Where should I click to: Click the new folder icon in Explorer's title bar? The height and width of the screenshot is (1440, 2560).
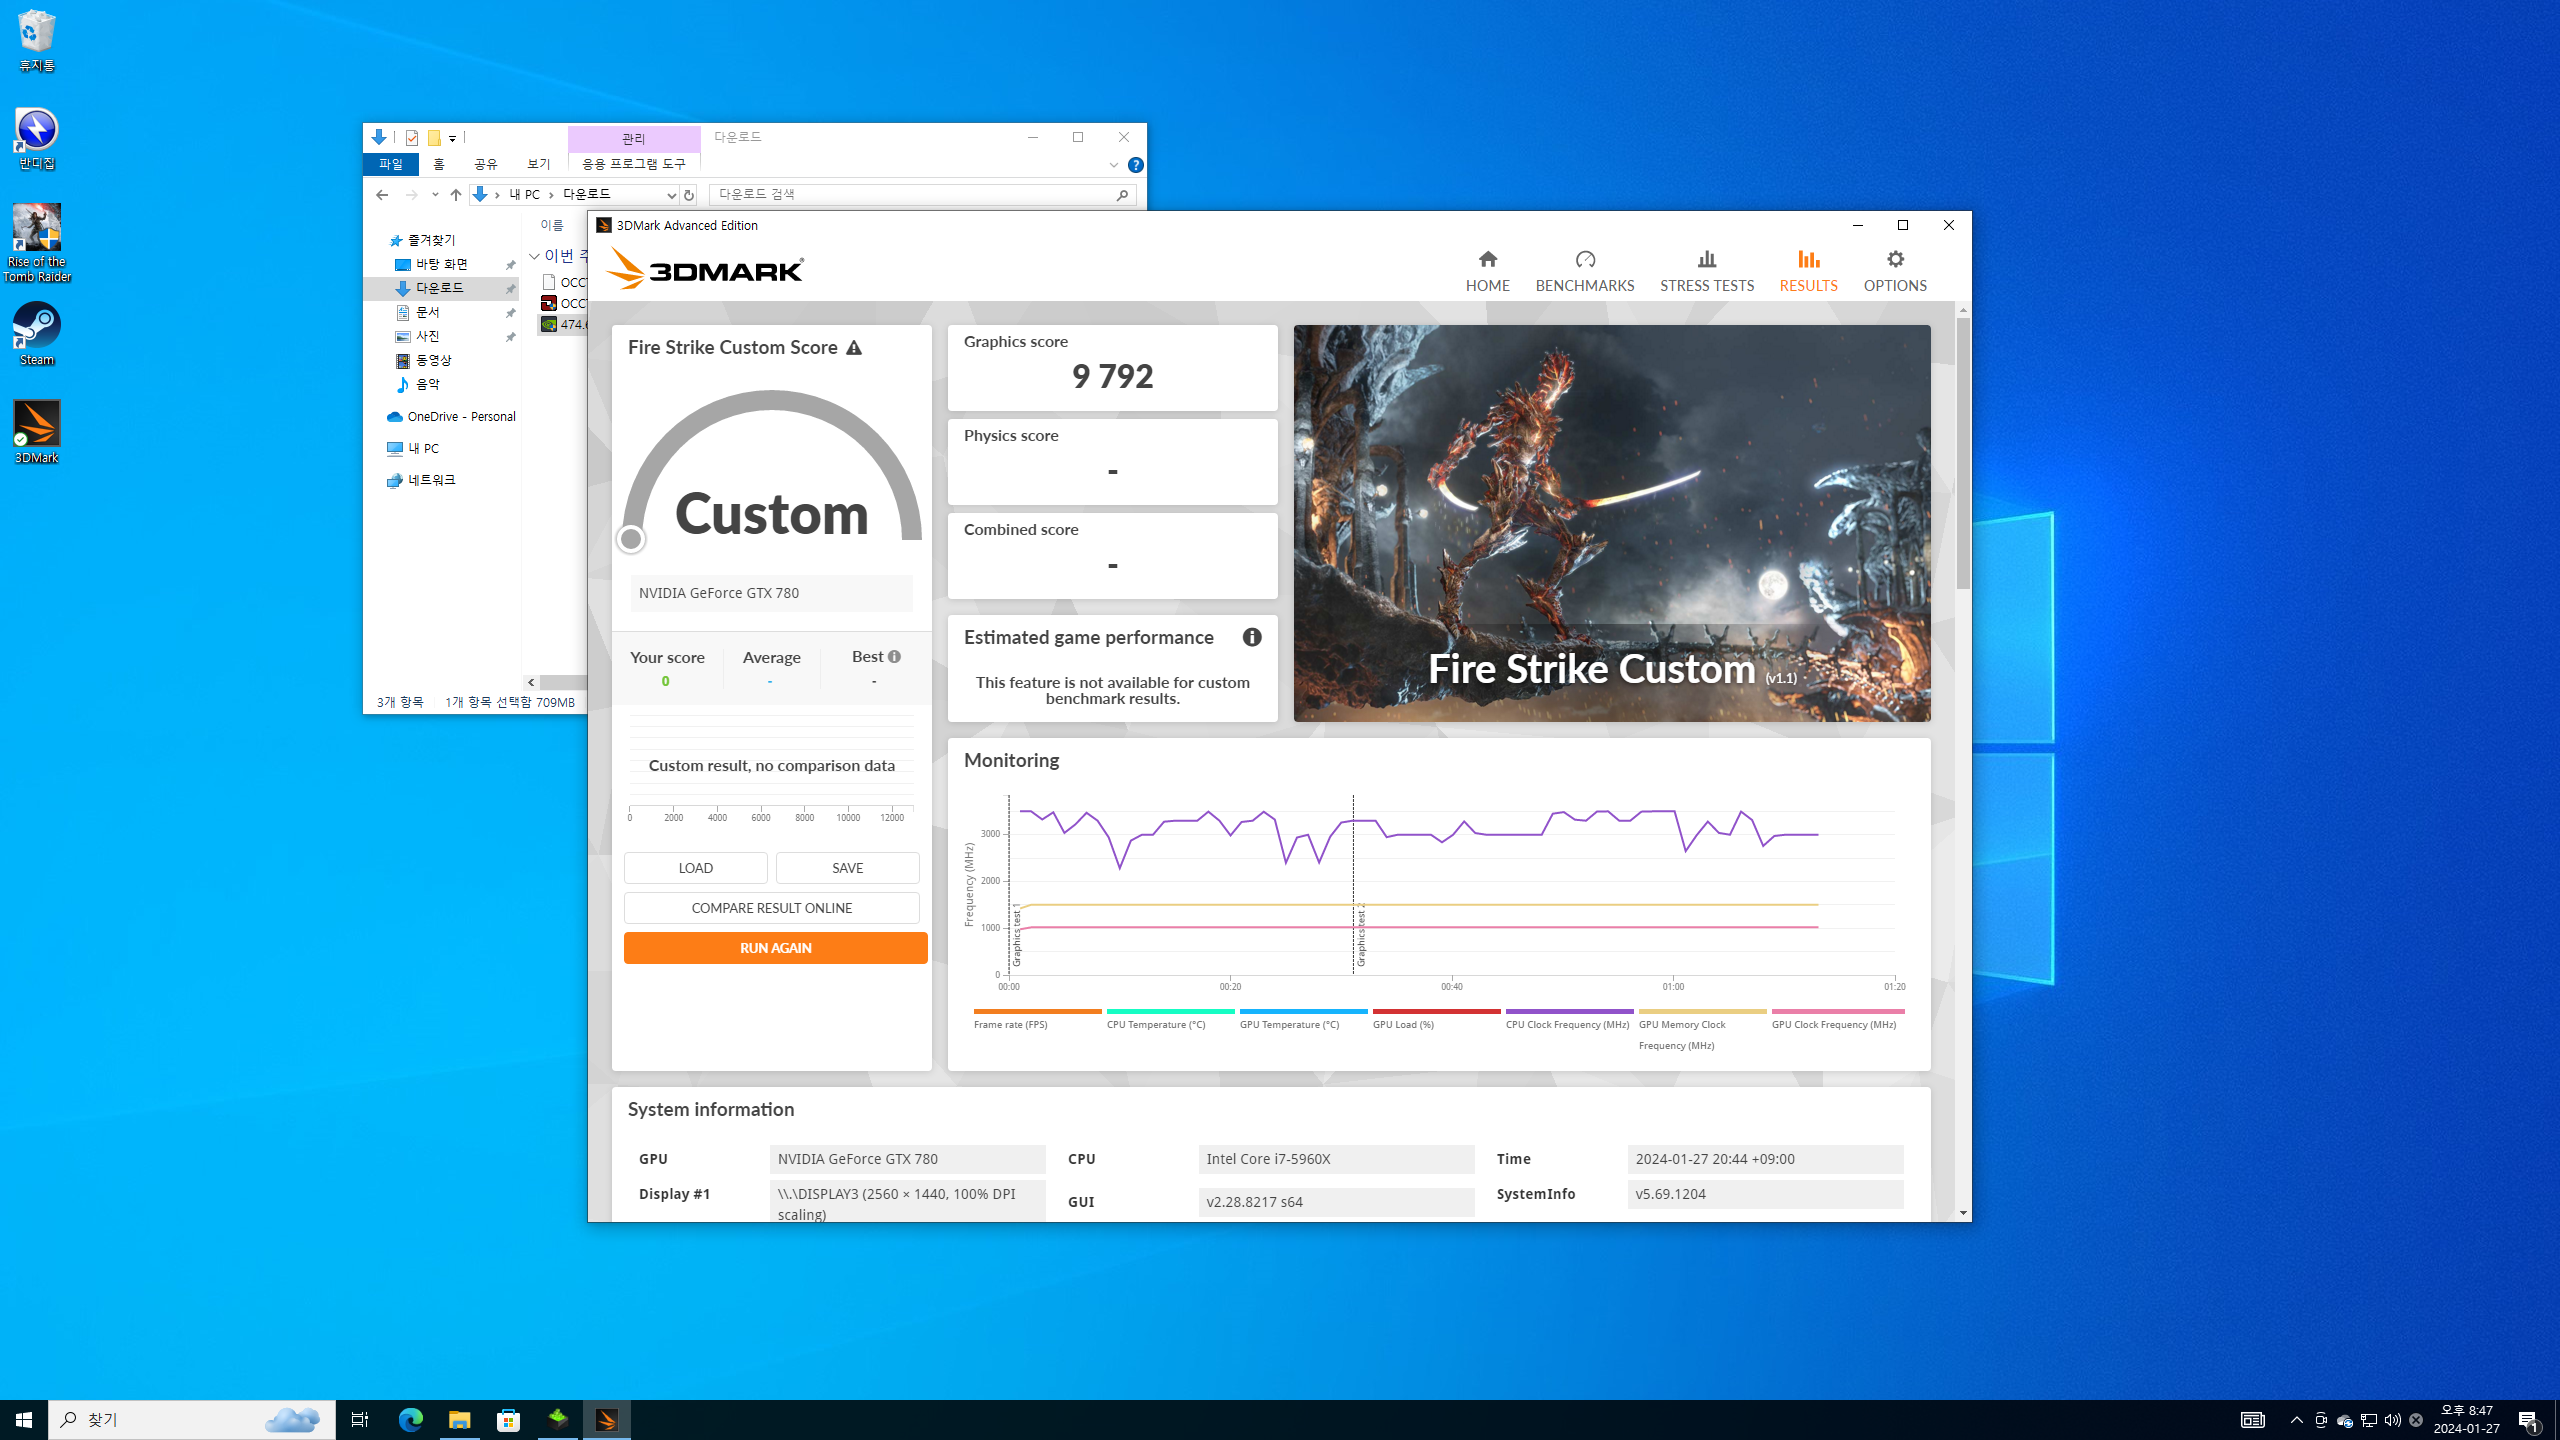pos(434,138)
